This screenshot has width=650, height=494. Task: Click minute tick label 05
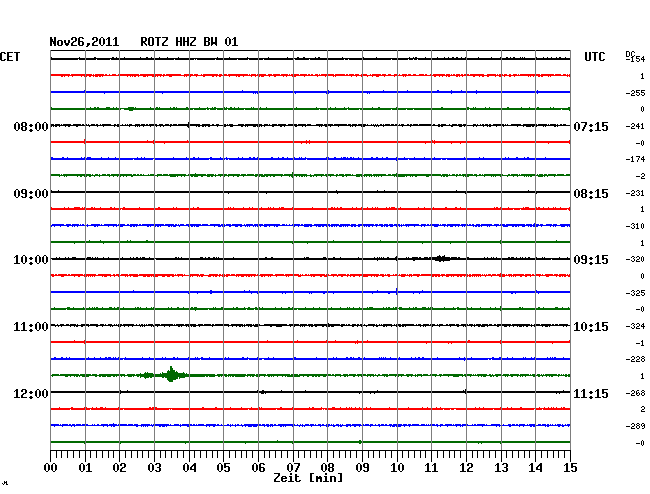(x=223, y=468)
